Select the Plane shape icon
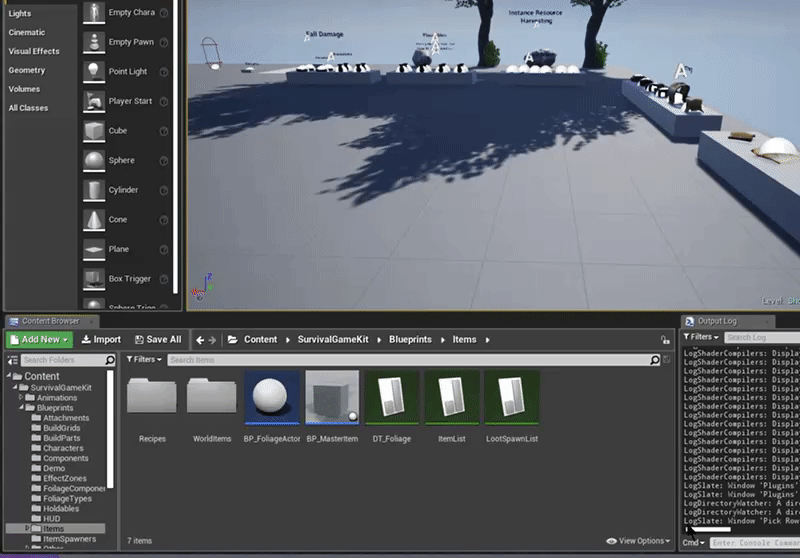This screenshot has height=558, width=800. (94, 249)
